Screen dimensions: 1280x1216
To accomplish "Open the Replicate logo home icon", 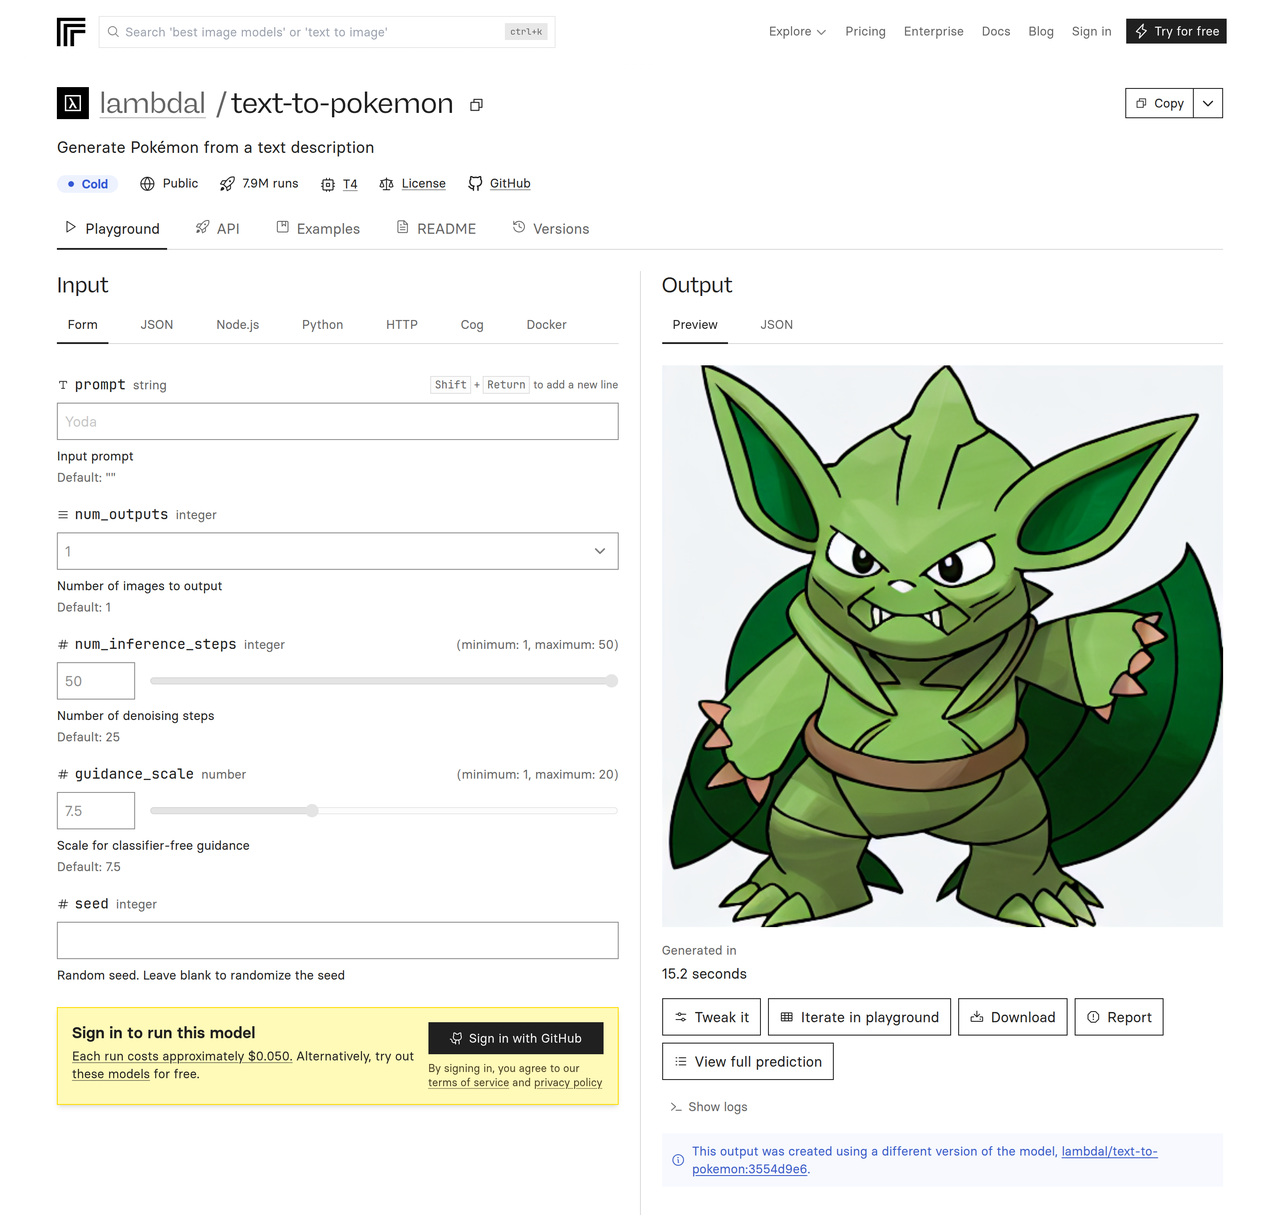I will tap(71, 32).
